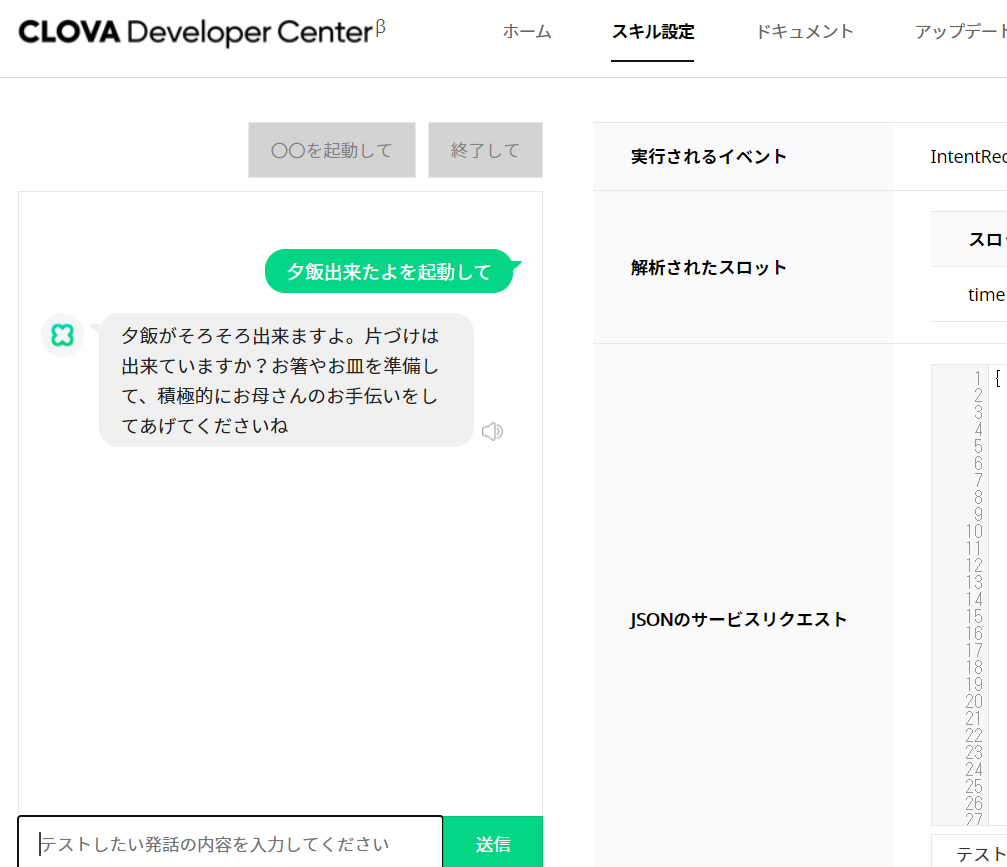1007x867 pixels.
Task: Click the CLOVA Developer Center logo
Action: click(x=202, y=32)
